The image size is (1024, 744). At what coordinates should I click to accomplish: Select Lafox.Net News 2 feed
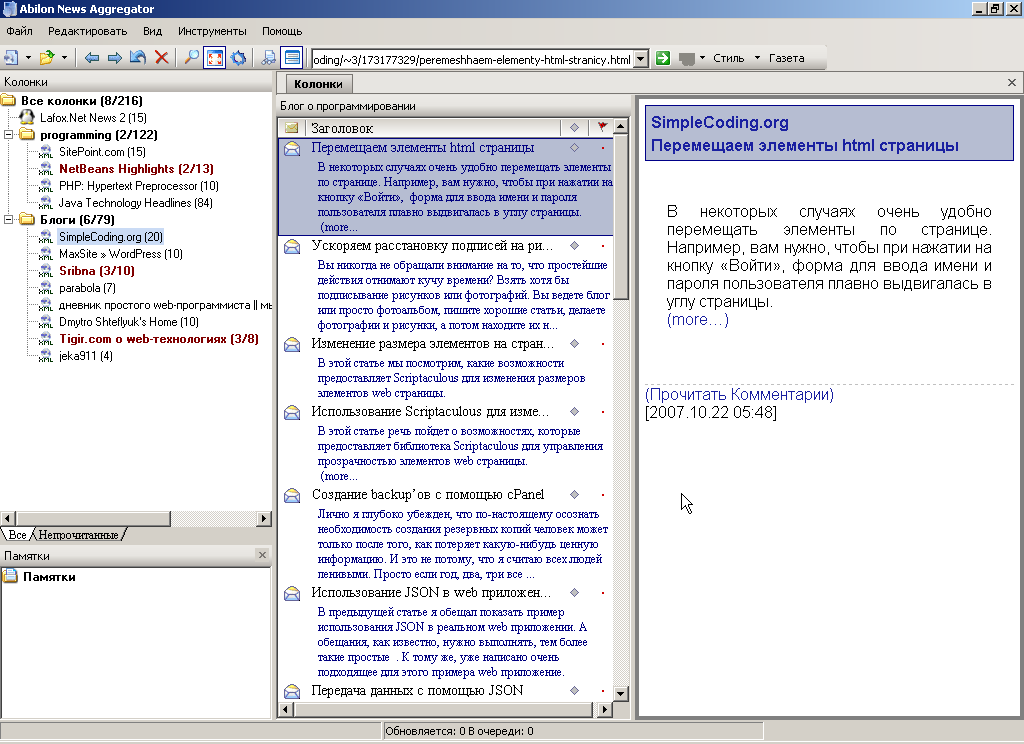(93, 118)
